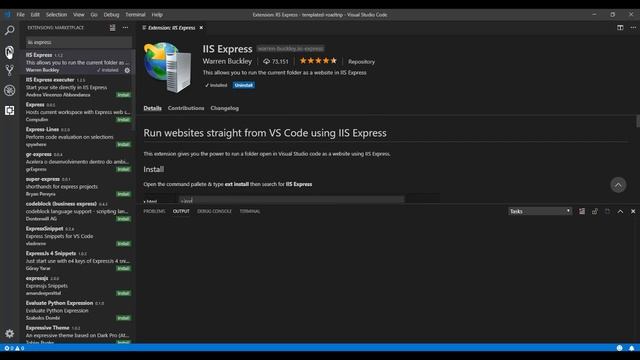Click the Uninstall button
640x360 pixels.
244,85
